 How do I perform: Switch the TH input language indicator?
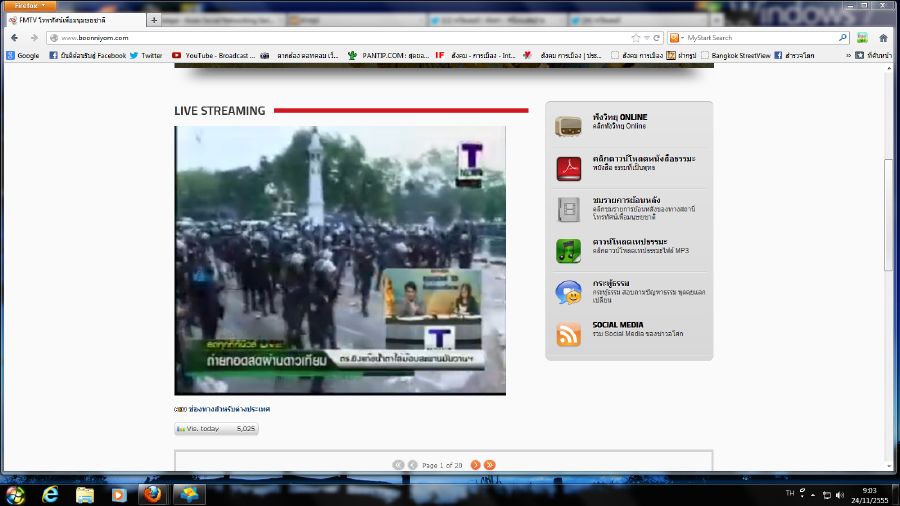click(790, 493)
